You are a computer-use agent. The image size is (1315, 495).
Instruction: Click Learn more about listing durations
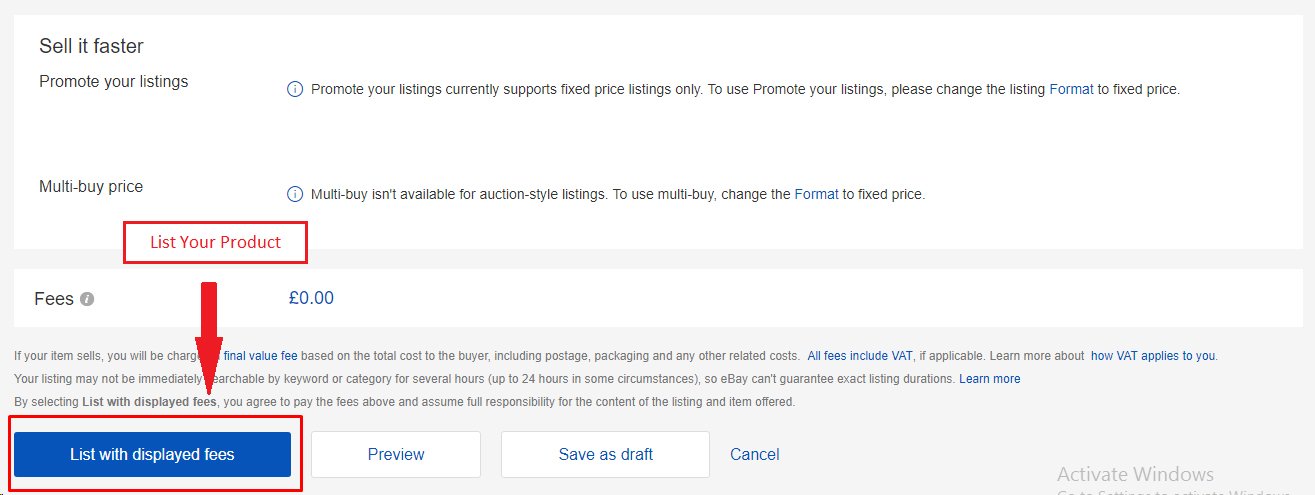click(990, 379)
